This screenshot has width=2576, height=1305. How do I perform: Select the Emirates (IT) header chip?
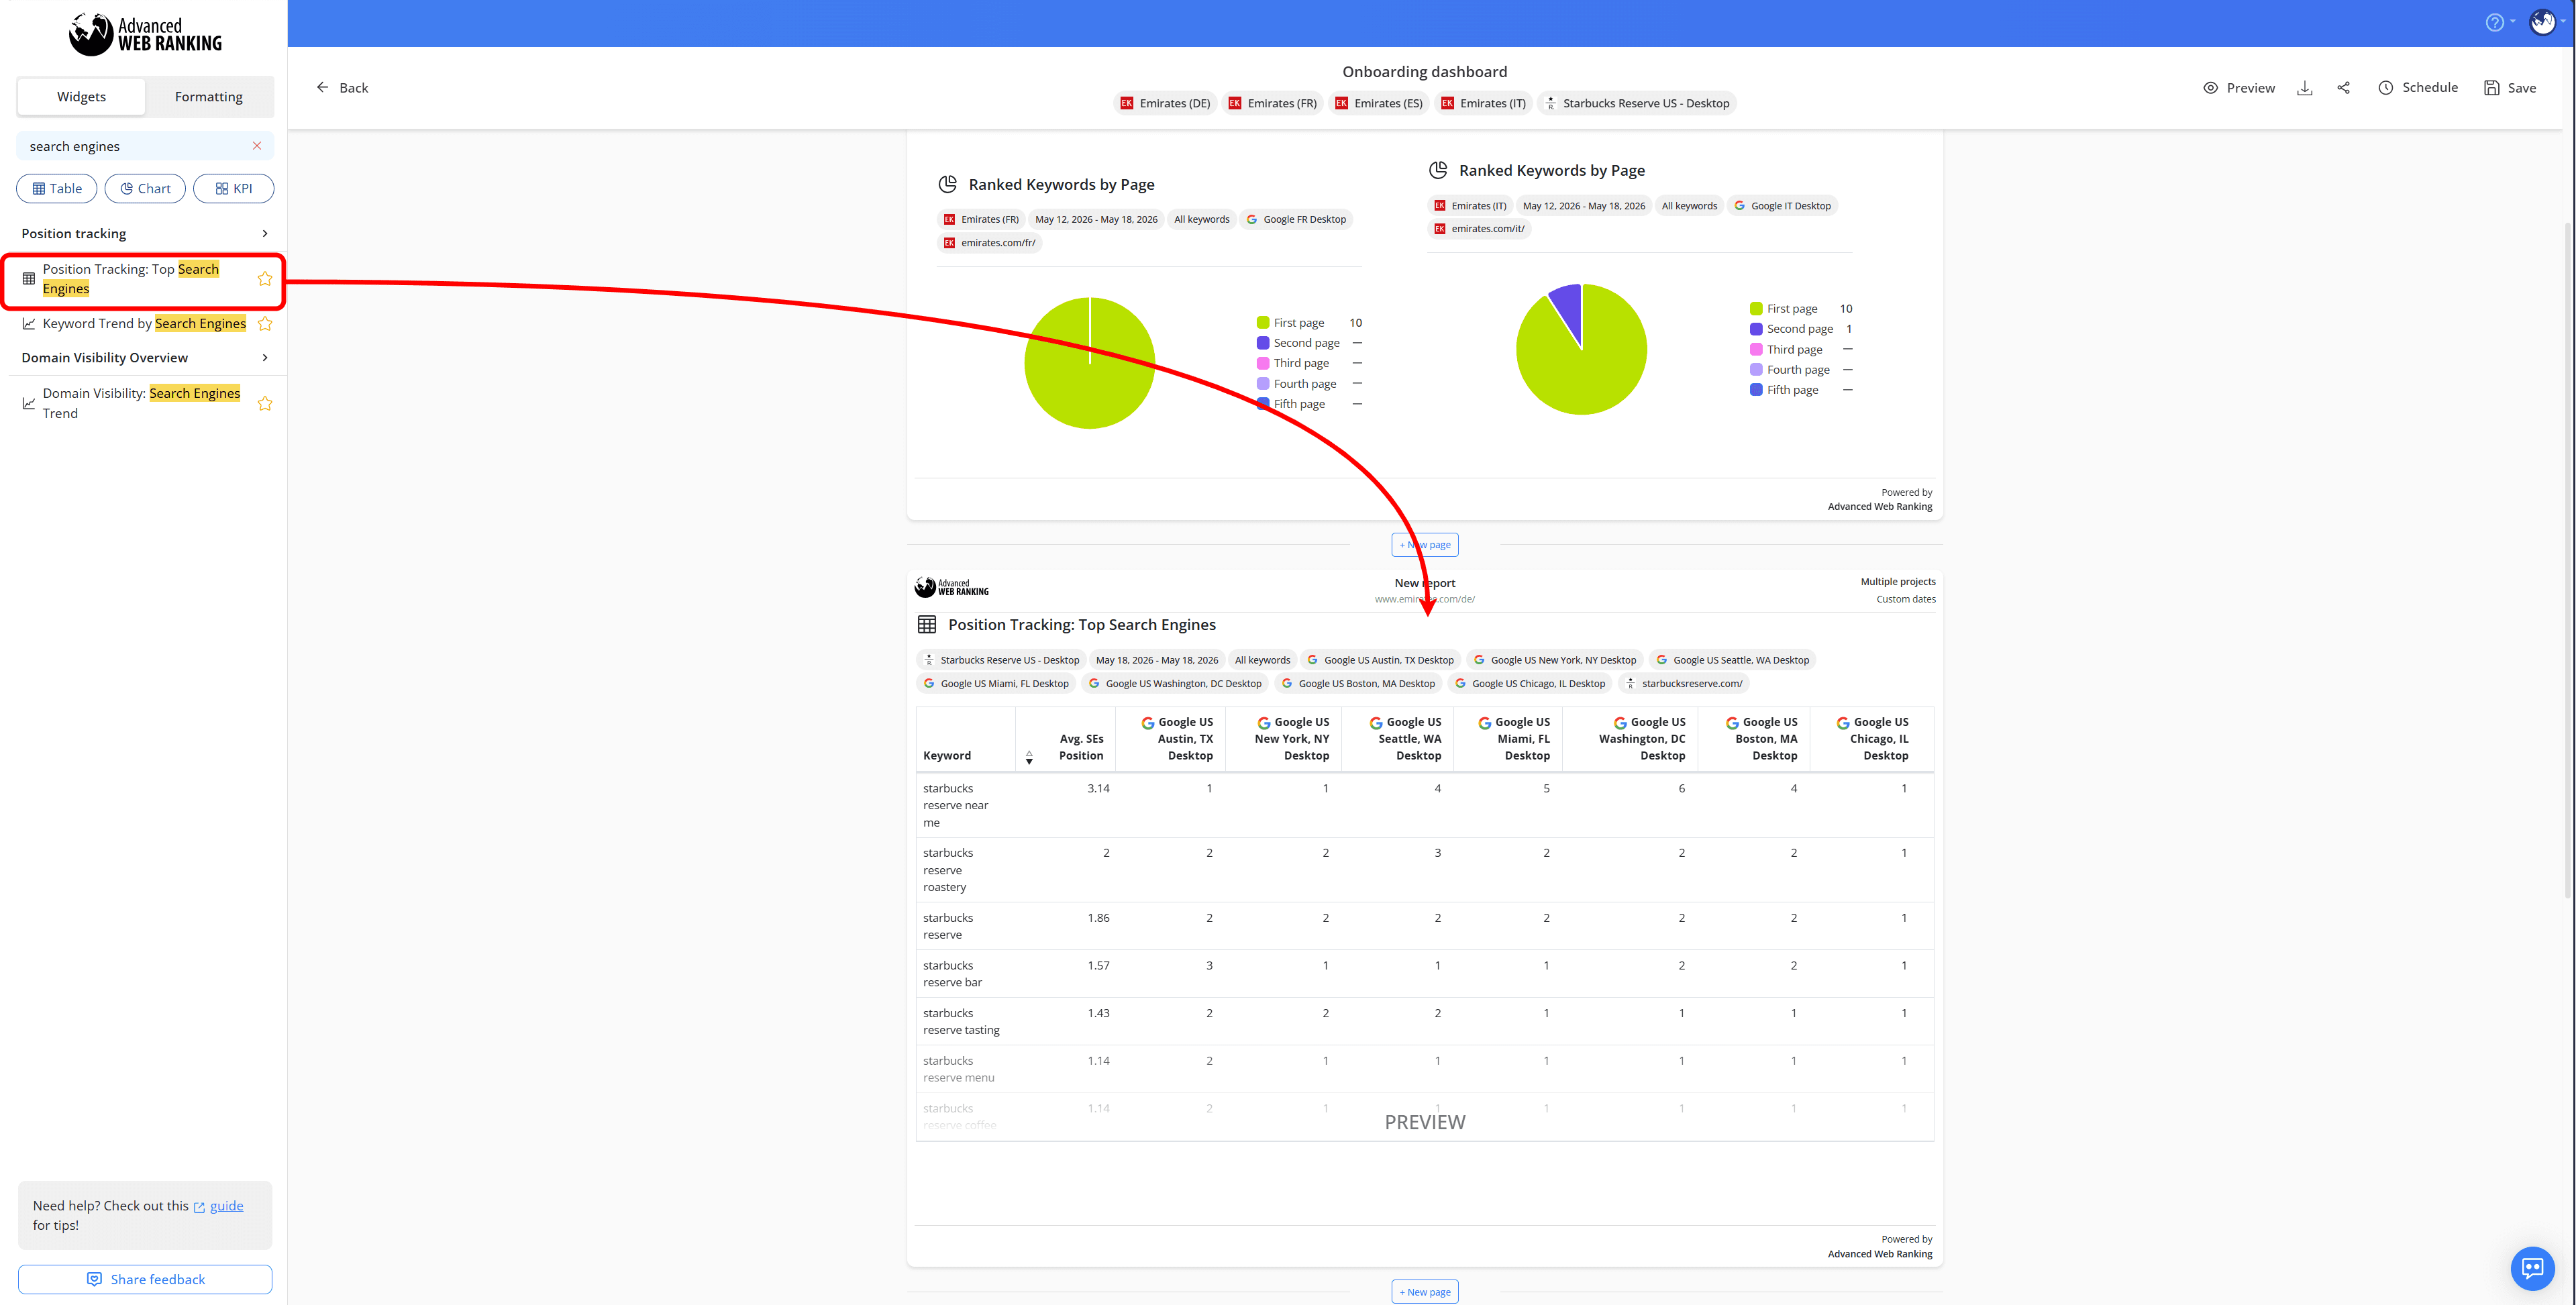(1483, 103)
